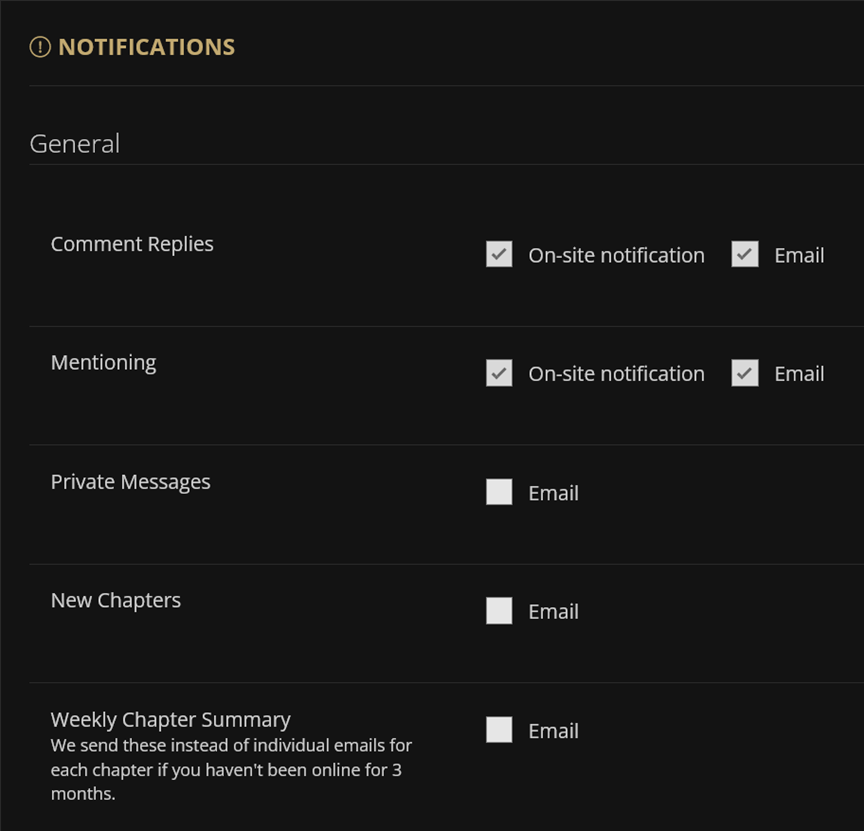The height and width of the screenshot is (831, 864).
Task: Click the New Chapters setting label
Action: coord(116,601)
